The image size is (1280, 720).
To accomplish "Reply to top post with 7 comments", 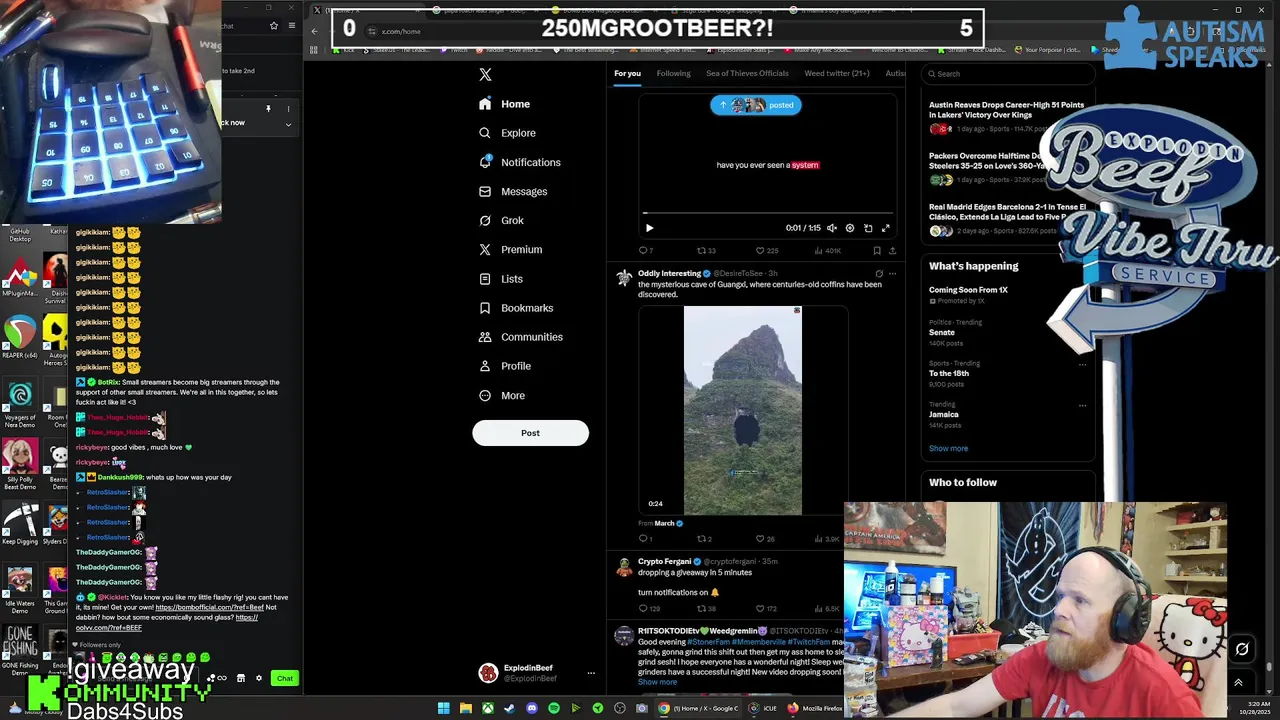I will tap(646, 251).
